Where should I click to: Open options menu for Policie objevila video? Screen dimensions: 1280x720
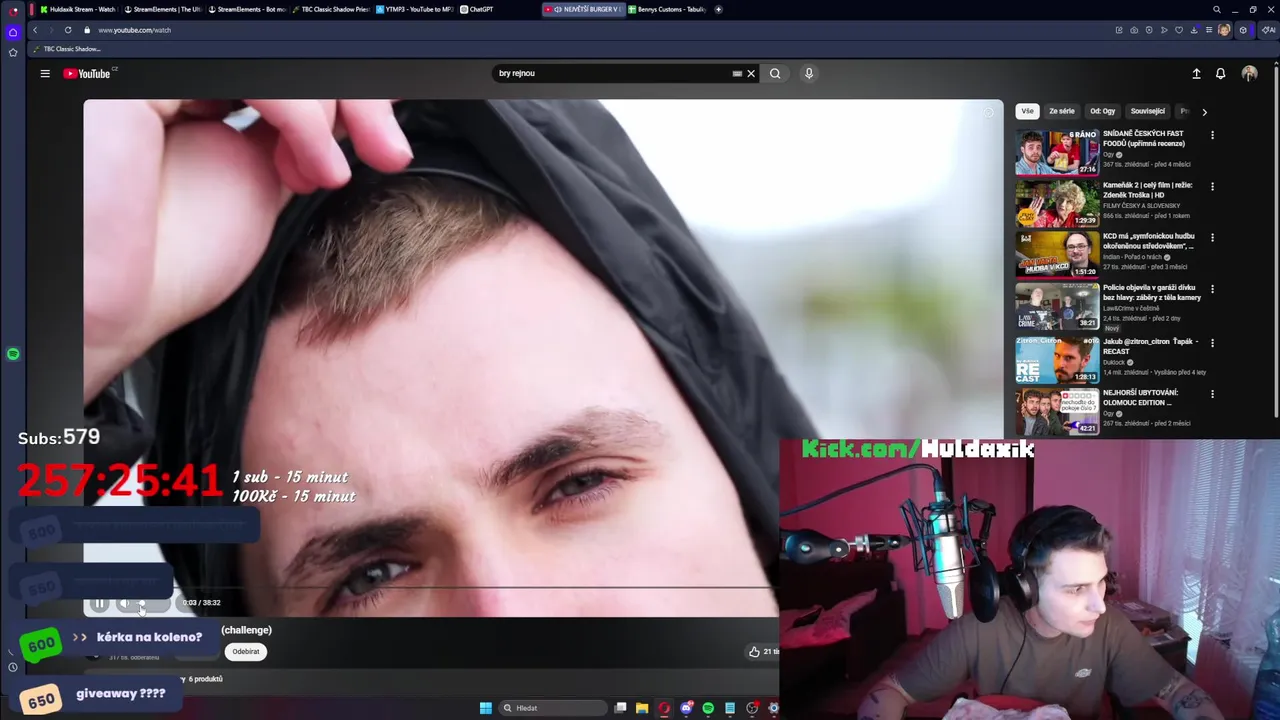(x=1212, y=289)
